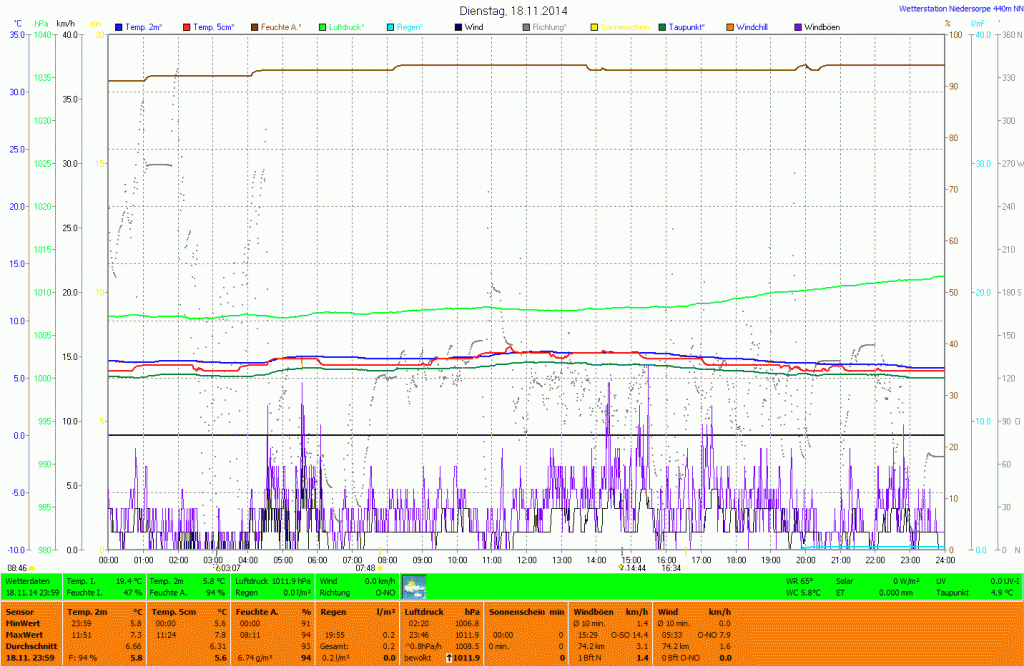Click the sunrise icon beside 07:48

pyautogui.click(x=380, y=568)
